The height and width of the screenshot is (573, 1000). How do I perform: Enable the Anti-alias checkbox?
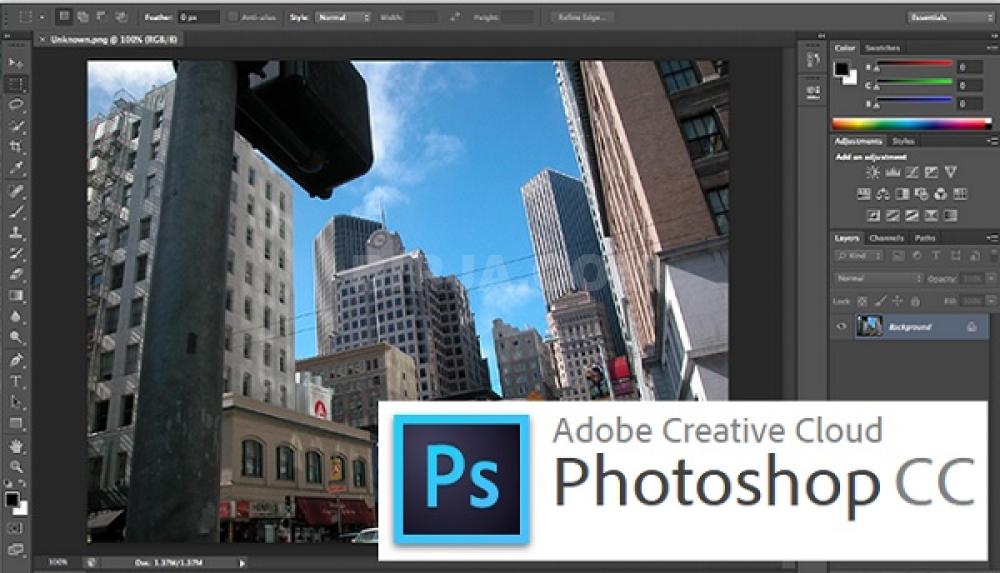233,17
